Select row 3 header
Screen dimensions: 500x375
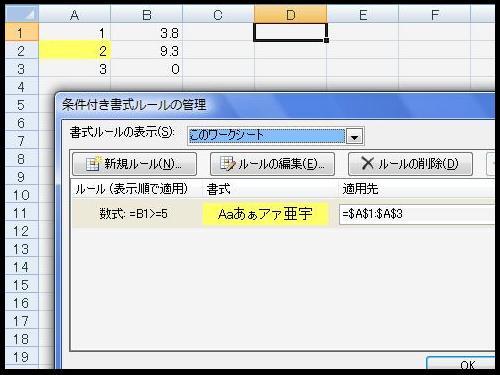pyautogui.click(x=22, y=69)
